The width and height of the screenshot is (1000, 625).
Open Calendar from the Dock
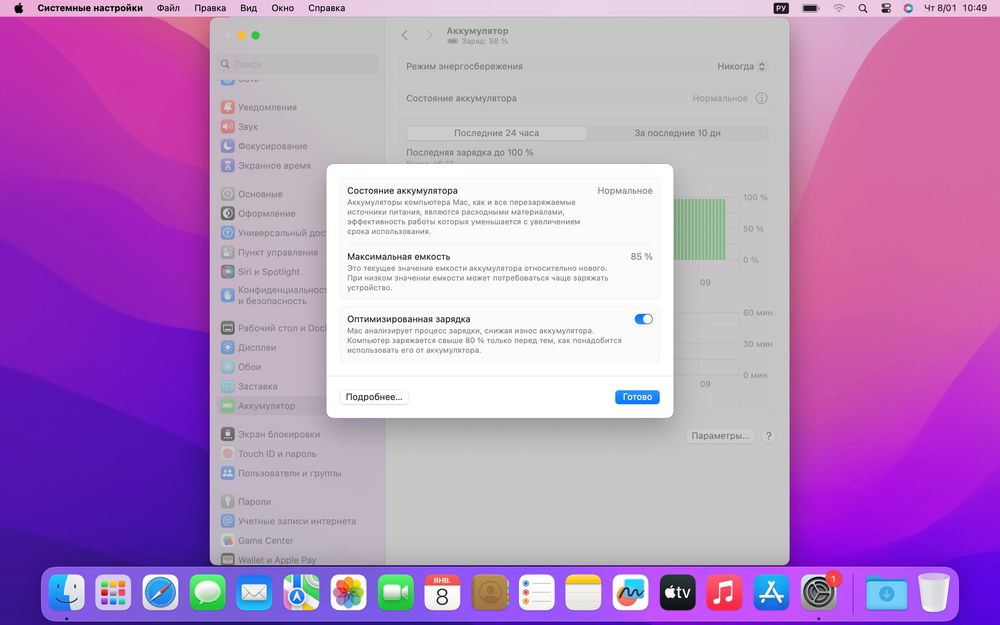coord(442,592)
